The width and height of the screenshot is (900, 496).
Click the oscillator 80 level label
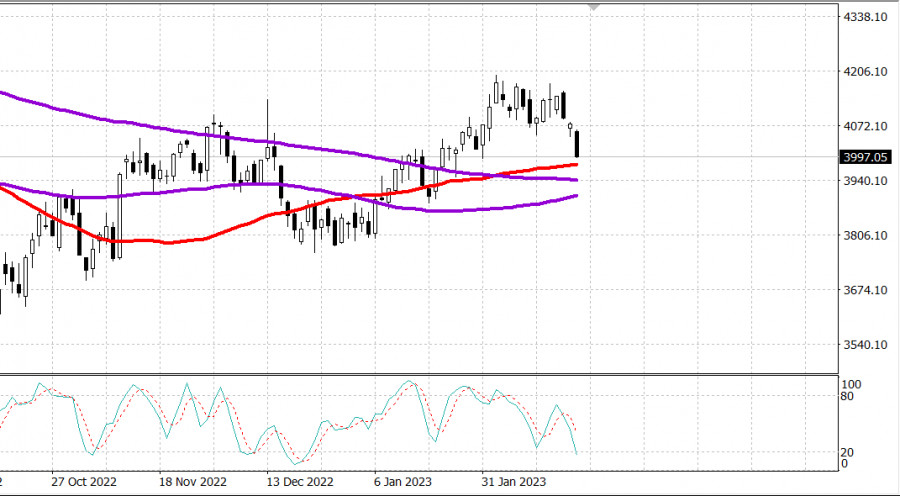(847, 396)
